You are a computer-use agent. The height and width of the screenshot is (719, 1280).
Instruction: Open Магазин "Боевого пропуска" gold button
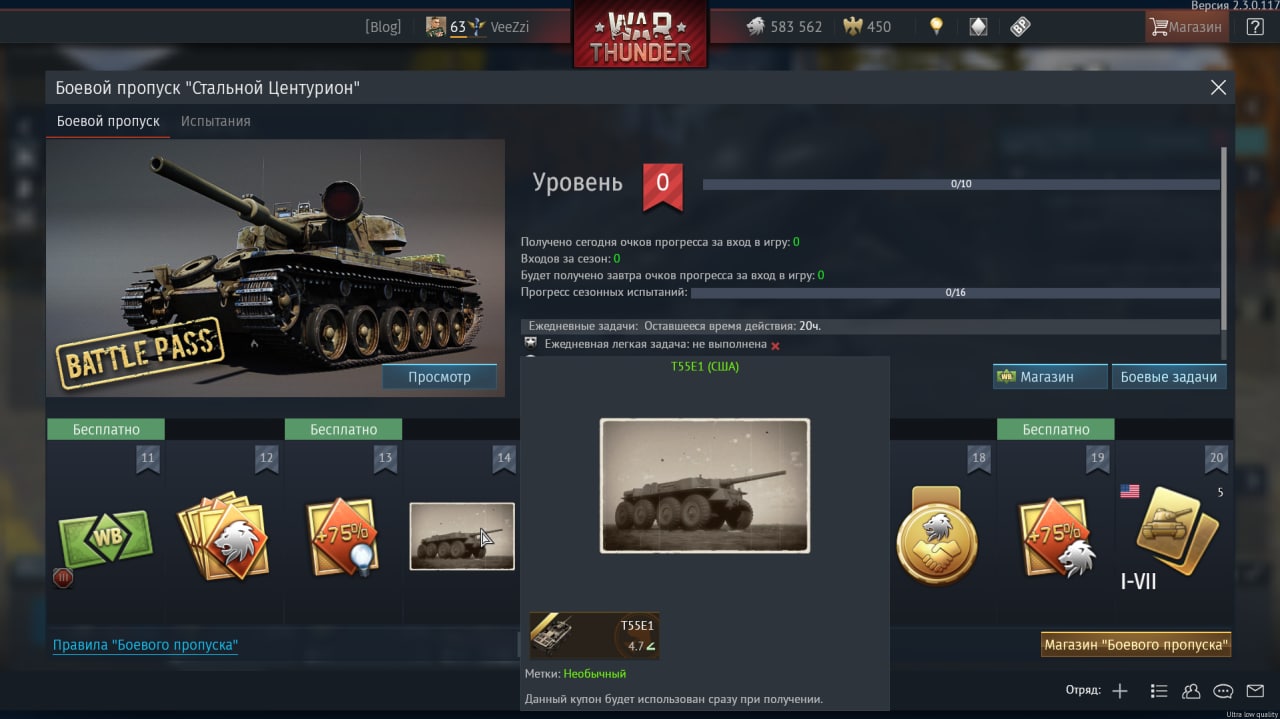(1136, 645)
